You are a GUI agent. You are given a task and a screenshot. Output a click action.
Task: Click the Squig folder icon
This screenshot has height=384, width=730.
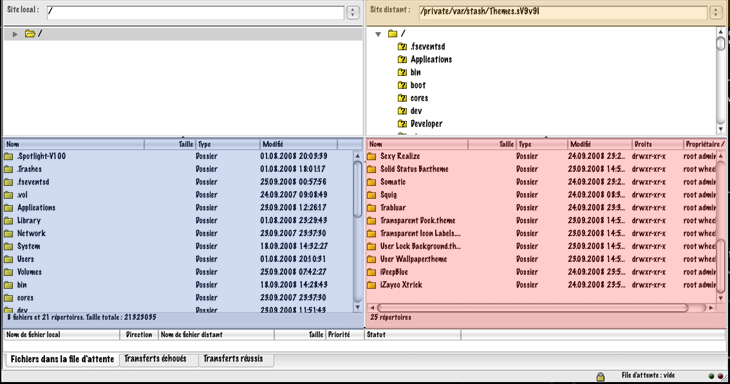372,195
